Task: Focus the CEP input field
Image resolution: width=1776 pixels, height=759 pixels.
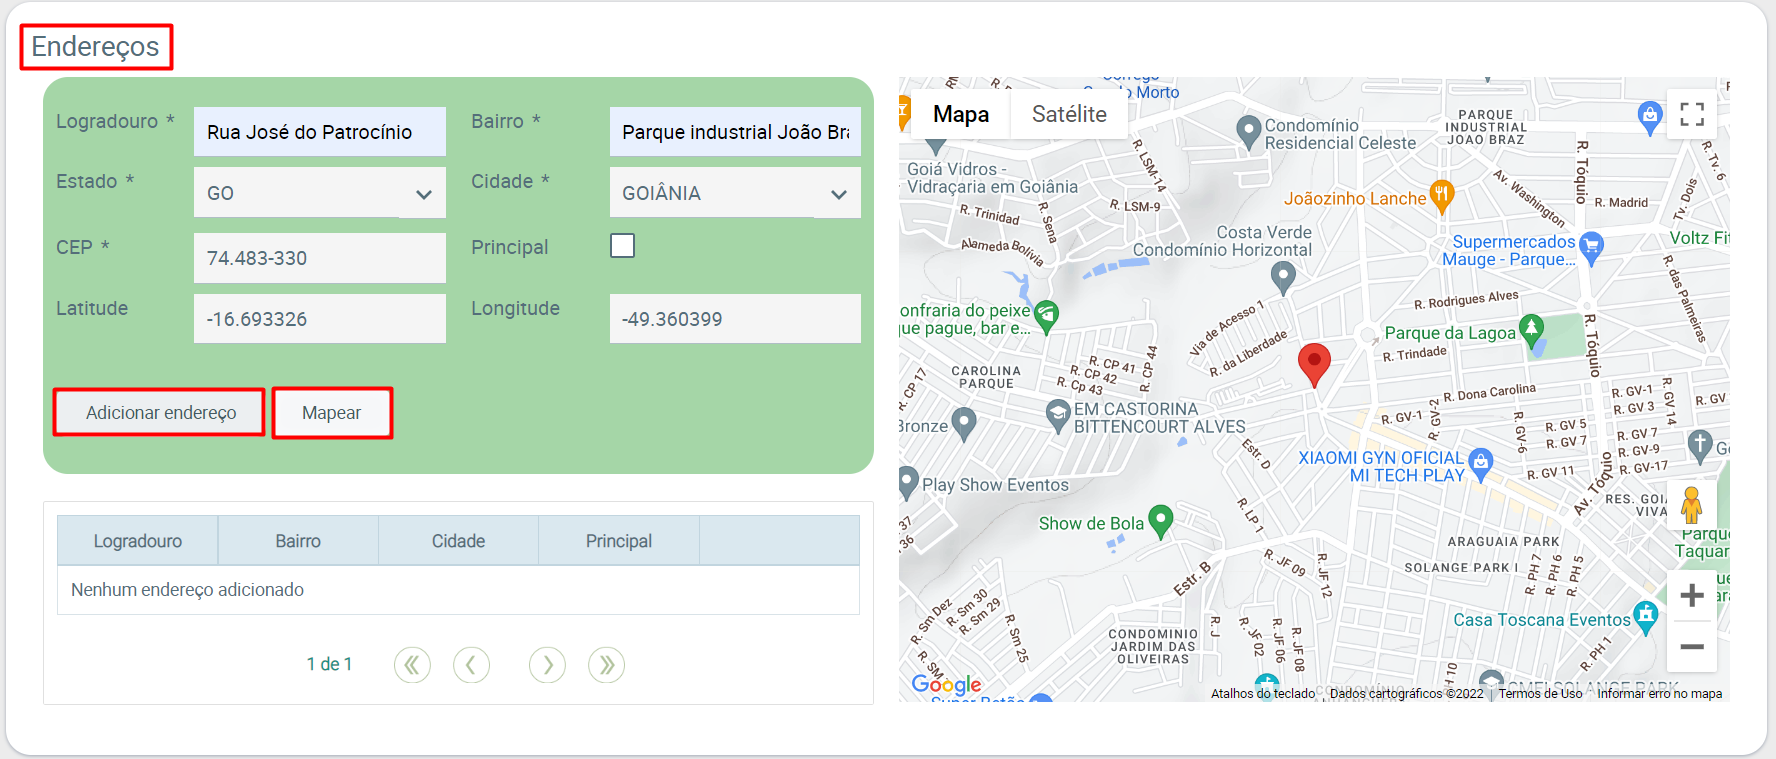Action: (320, 258)
